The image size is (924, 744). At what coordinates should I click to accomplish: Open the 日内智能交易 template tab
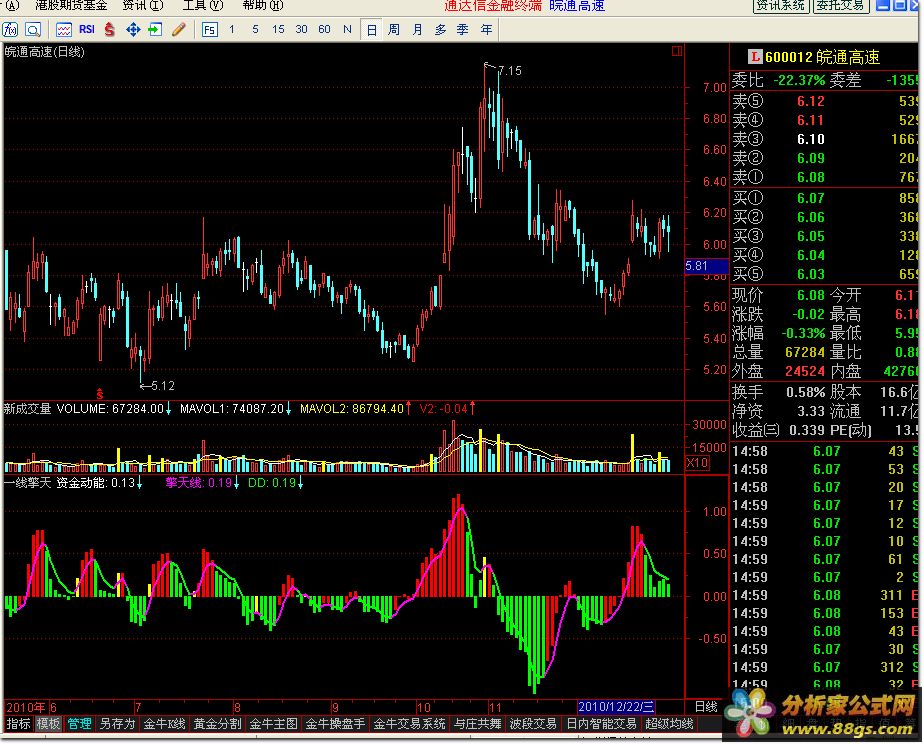[601, 723]
